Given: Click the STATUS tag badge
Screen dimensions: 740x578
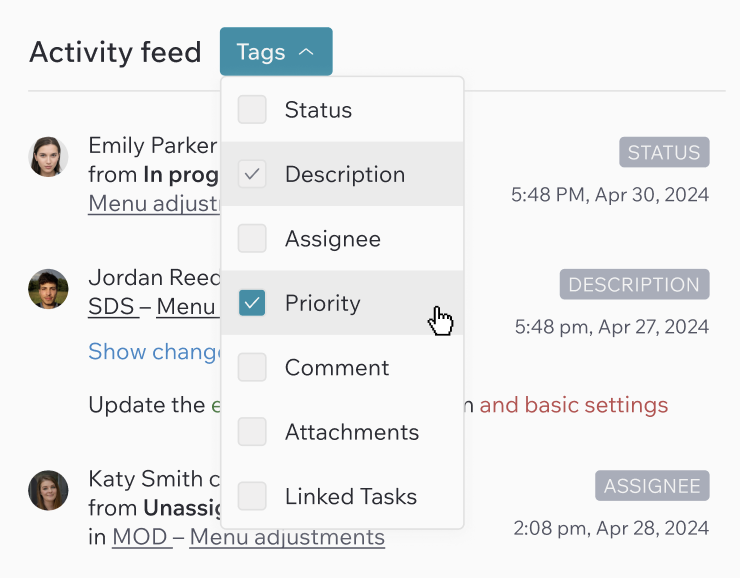Looking at the screenshot, I should pos(664,152).
